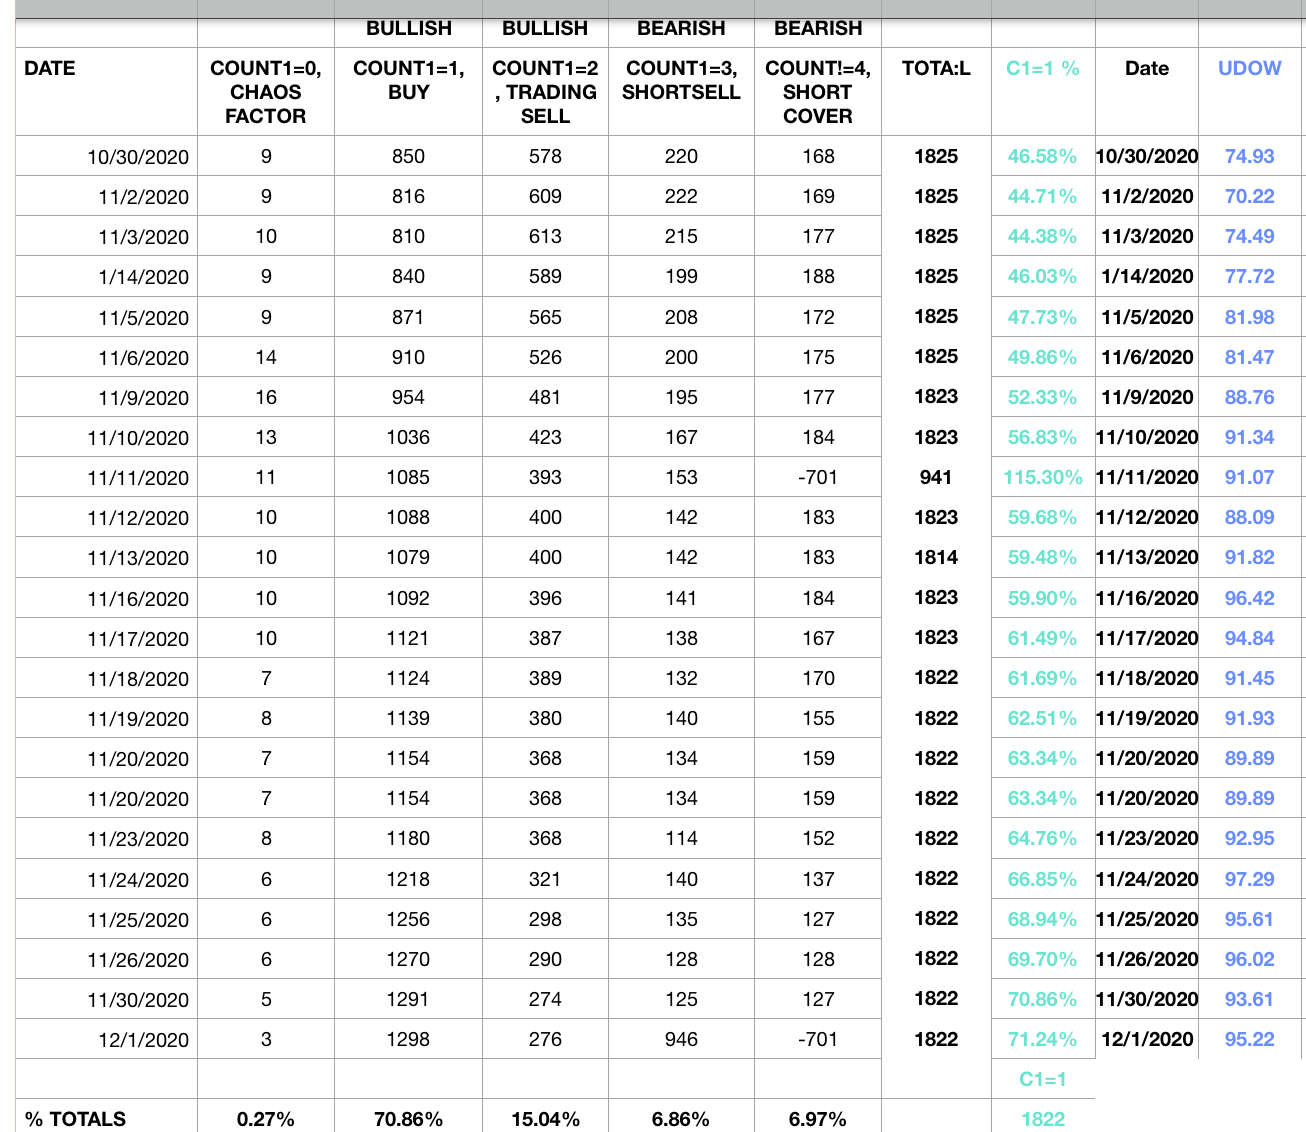Image resolution: width=1306 pixels, height=1132 pixels.
Task: Select the SHORTSELL value 946
Action: [x=681, y=1039]
